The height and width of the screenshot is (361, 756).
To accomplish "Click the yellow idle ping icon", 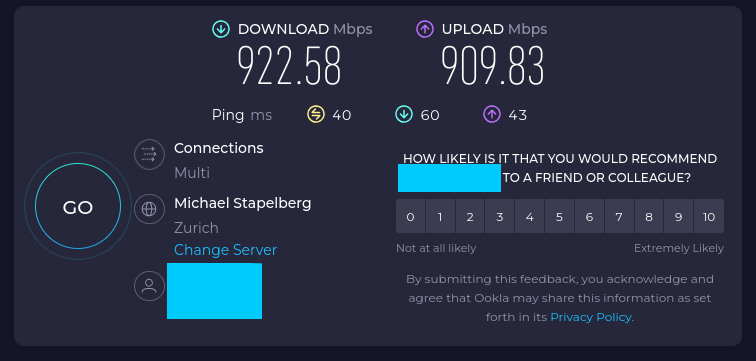I will coord(316,115).
